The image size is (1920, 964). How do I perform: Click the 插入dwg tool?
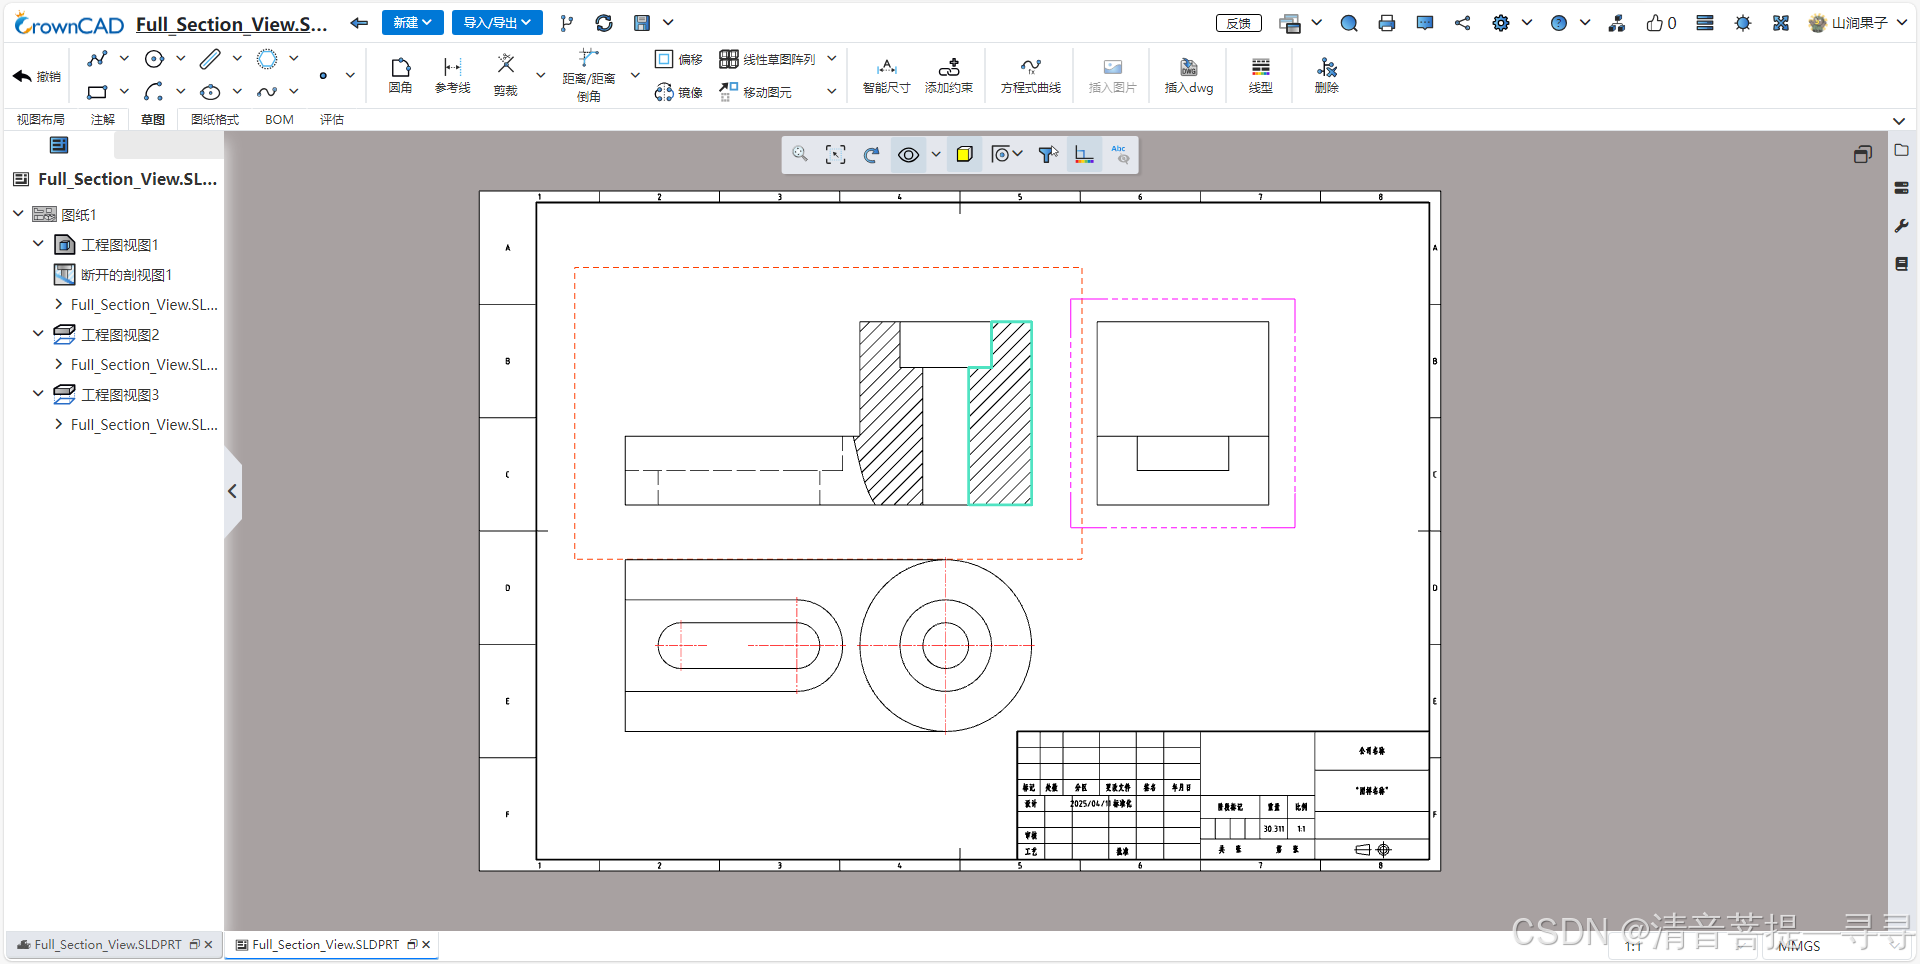(1189, 76)
